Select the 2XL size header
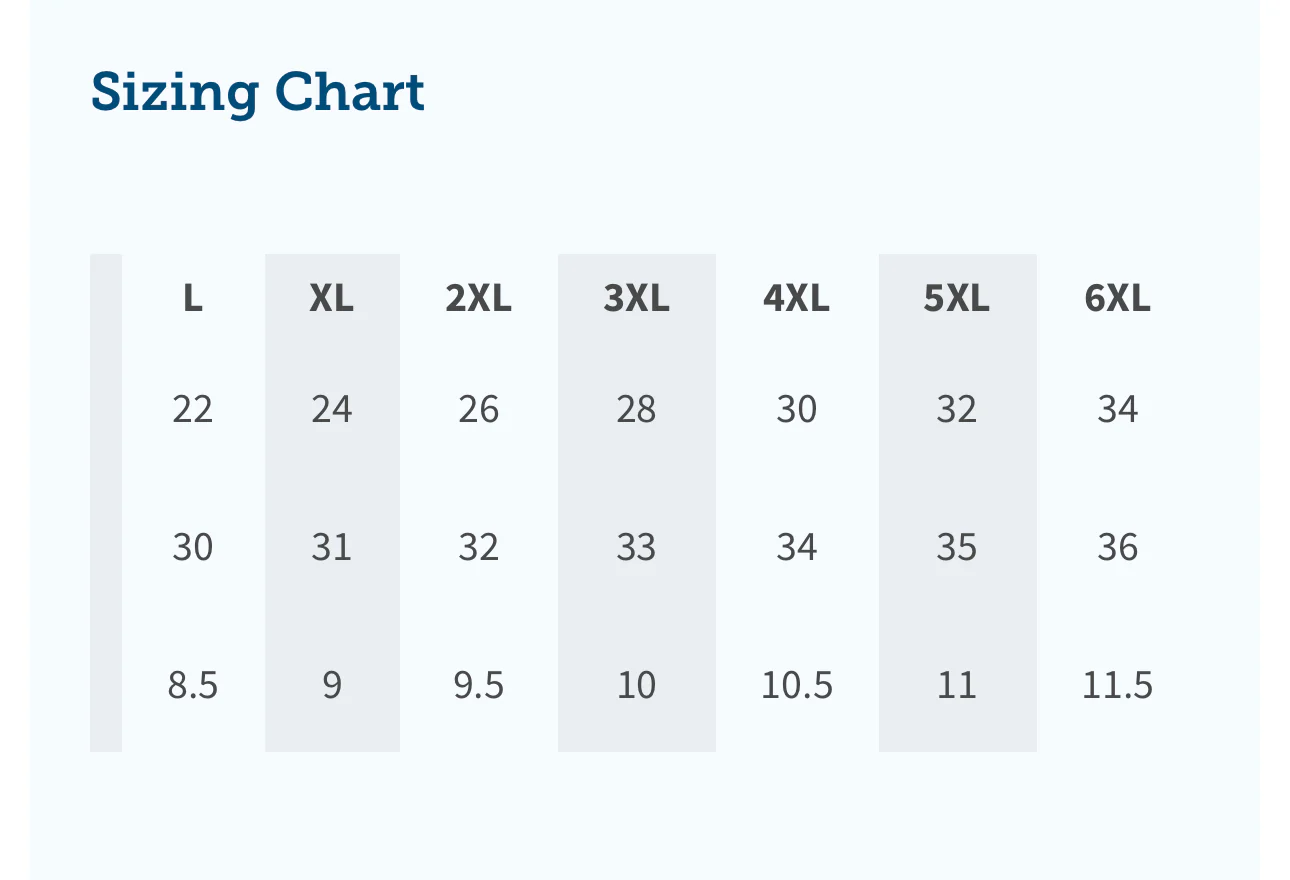The image size is (1290, 880). (478, 298)
